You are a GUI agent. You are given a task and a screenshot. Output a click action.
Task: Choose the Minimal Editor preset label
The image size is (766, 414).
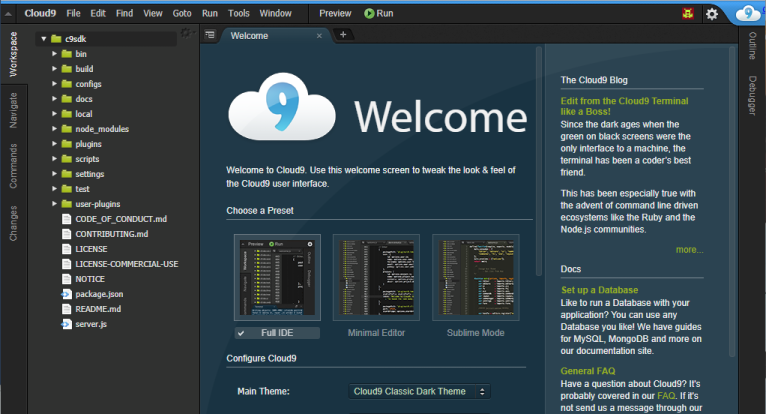376,333
